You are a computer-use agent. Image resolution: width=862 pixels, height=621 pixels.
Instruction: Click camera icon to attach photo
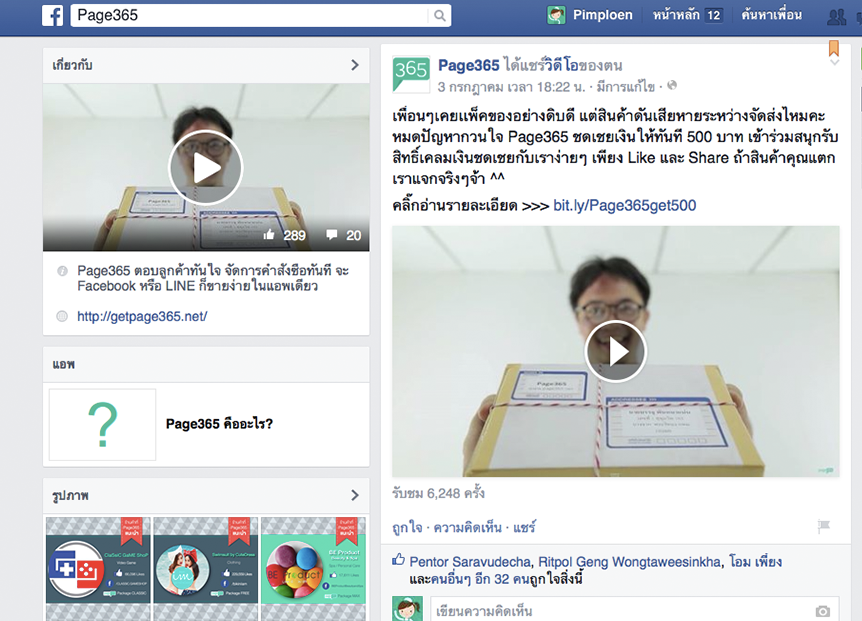[x=822, y=611]
